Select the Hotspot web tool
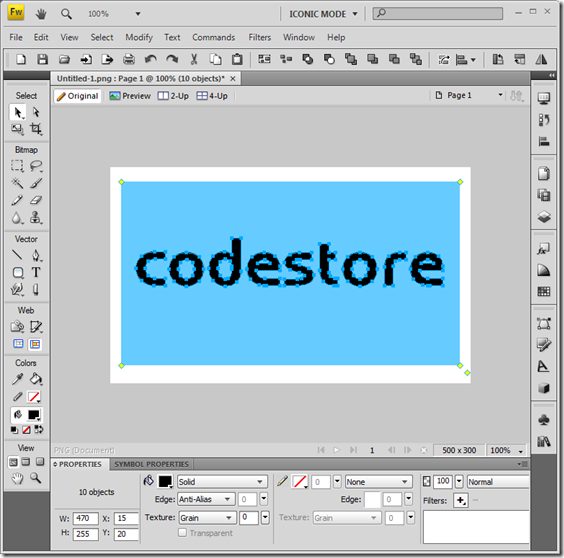The width and height of the screenshot is (564, 558). (17, 327)
